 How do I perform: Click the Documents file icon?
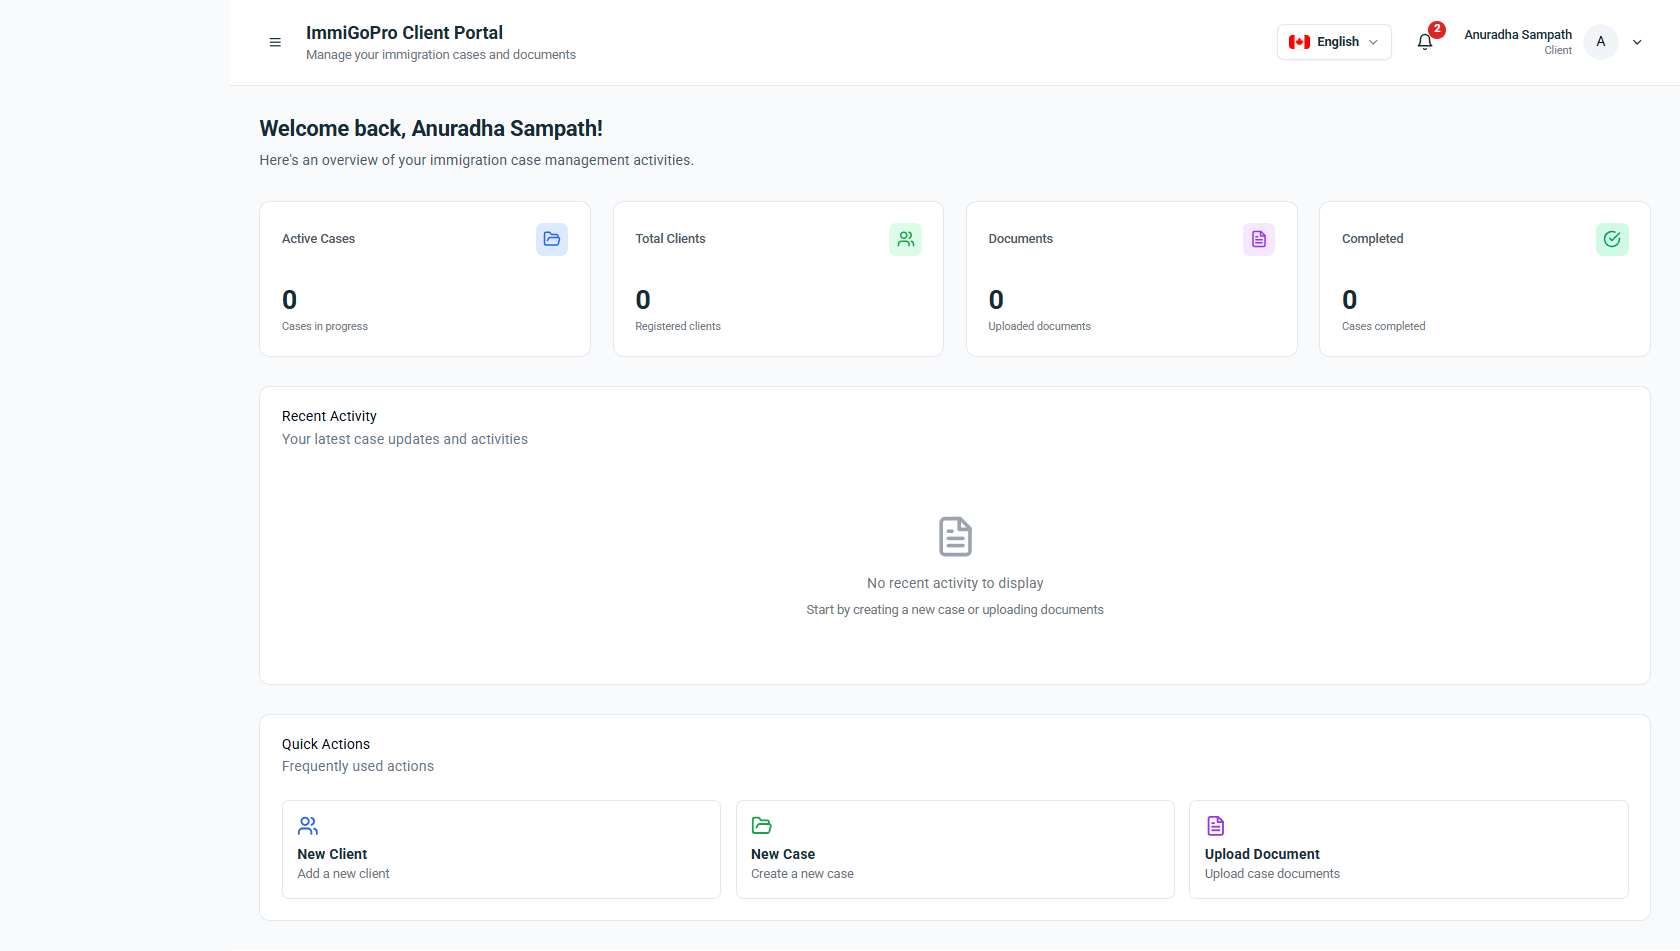coord(1258,239)
